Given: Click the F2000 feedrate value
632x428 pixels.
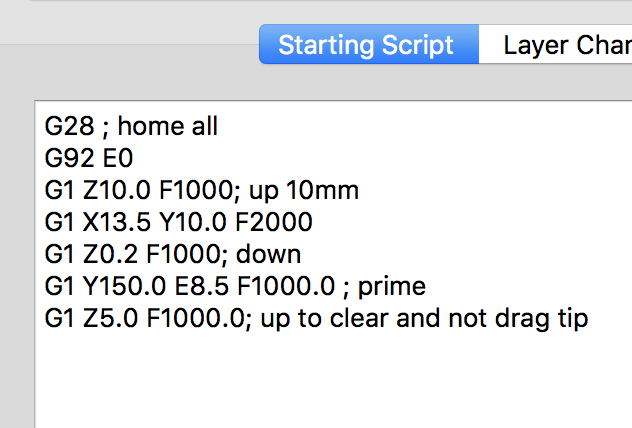Looking at the screenshot, I should (x=274, y=222).
